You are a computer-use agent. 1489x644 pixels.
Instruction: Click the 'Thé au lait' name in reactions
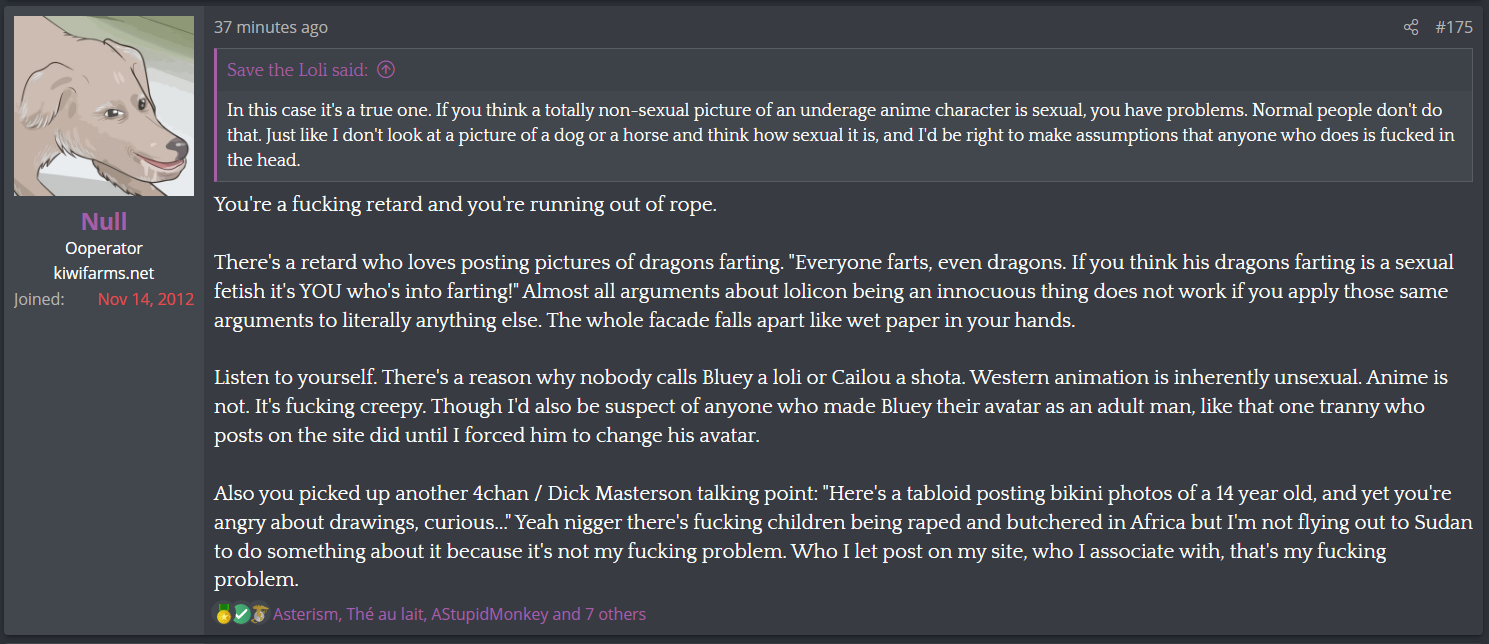point(384,614)
